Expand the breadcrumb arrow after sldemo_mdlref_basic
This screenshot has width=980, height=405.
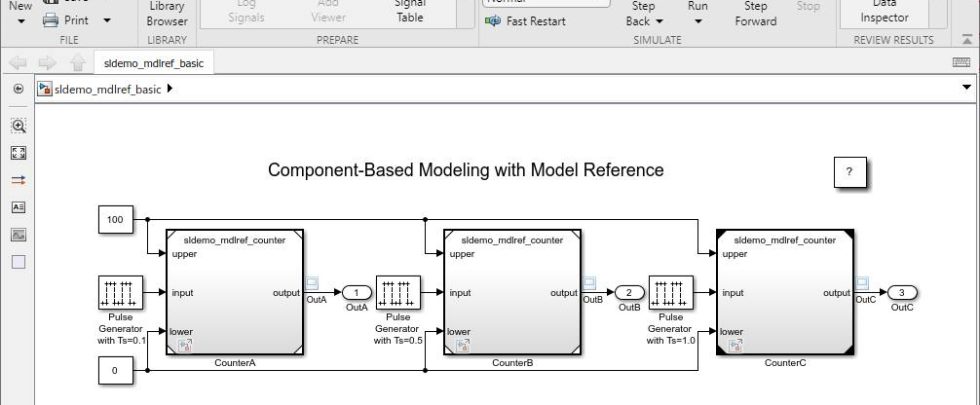coord(169,89)
